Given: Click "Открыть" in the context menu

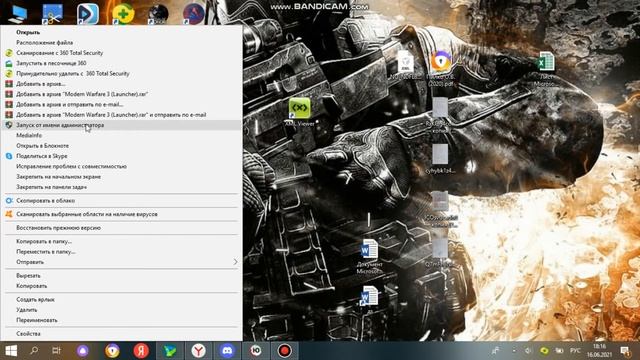Looking at the screenshot, I should tap(28, 32).
